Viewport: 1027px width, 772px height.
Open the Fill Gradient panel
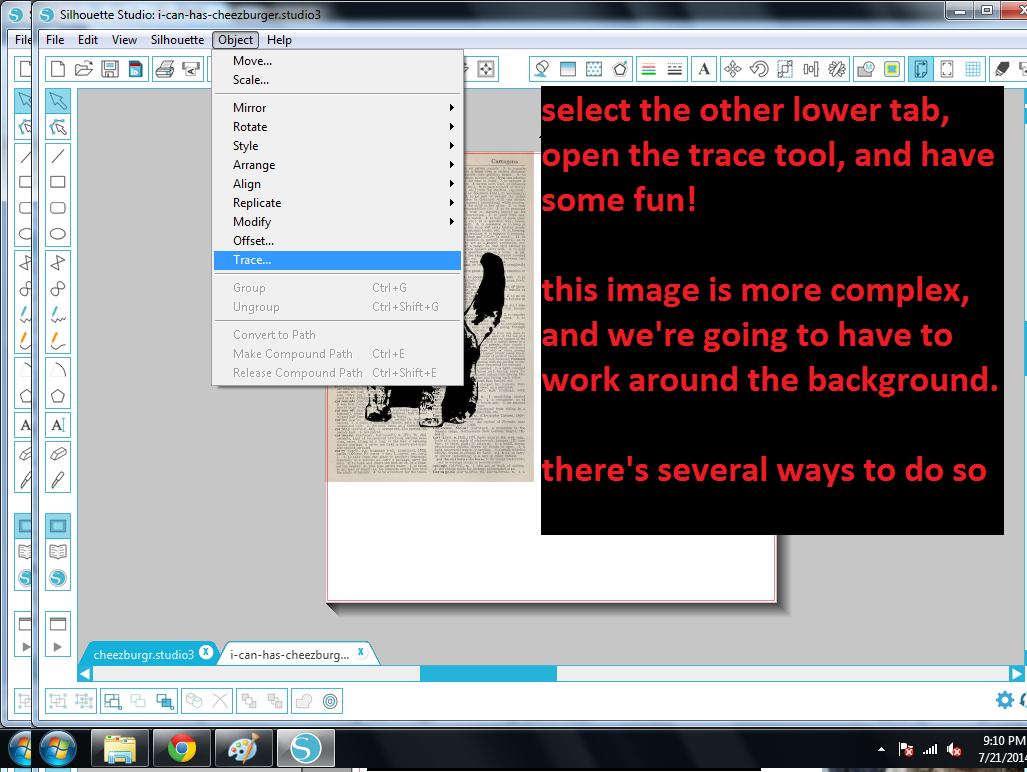pyautogui.click(x=568, y=69)
